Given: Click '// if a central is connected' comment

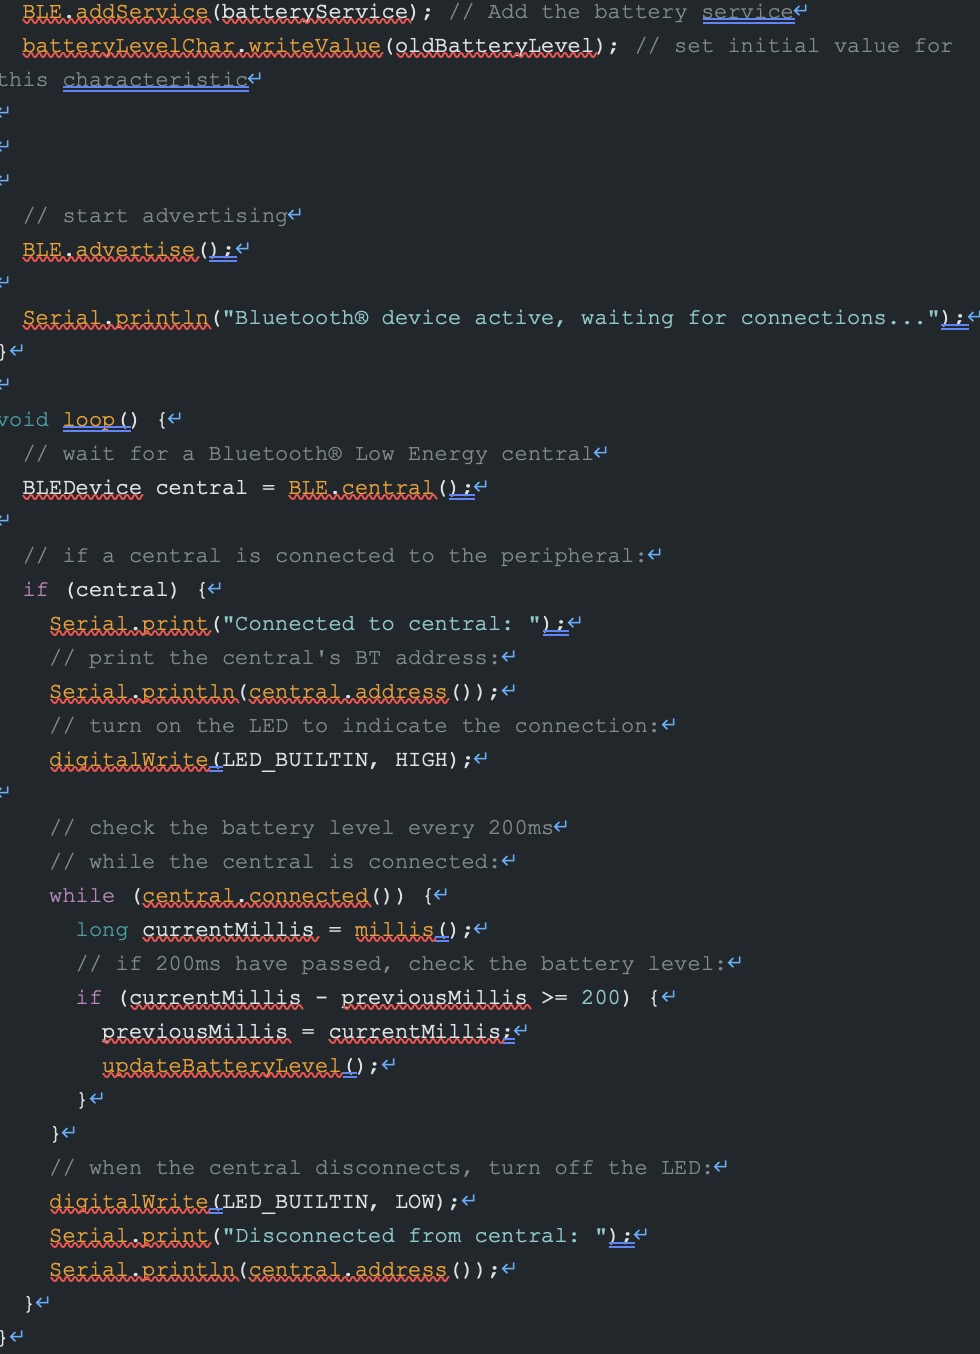Looking at the screenshot, I should [x=335, y=556].
